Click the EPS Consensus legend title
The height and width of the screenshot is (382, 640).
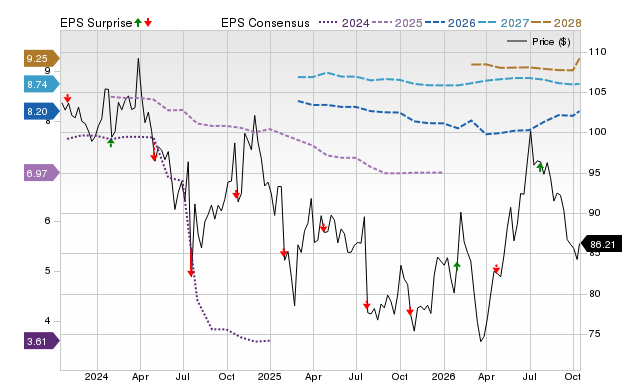click(x=265, y=23)
